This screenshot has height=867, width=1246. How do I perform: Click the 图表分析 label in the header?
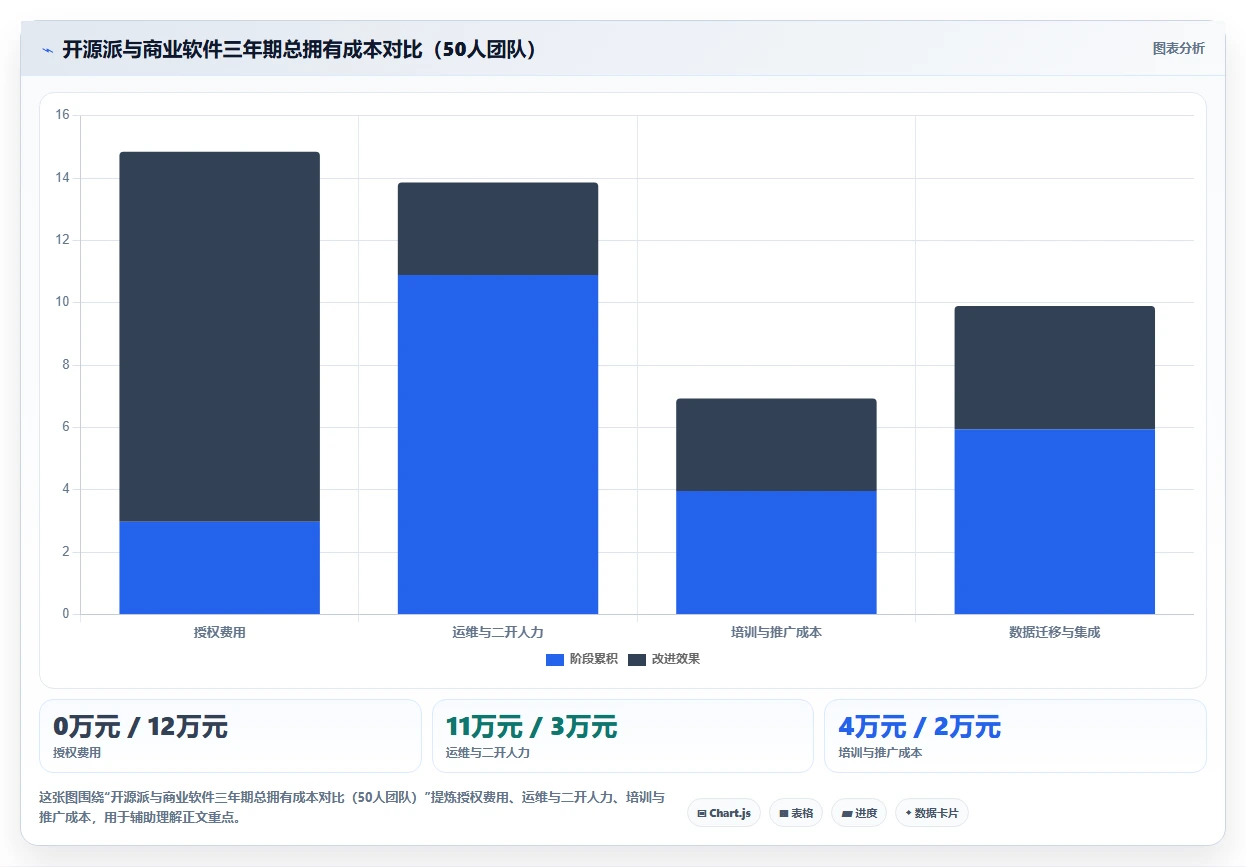click(1178, 48)
